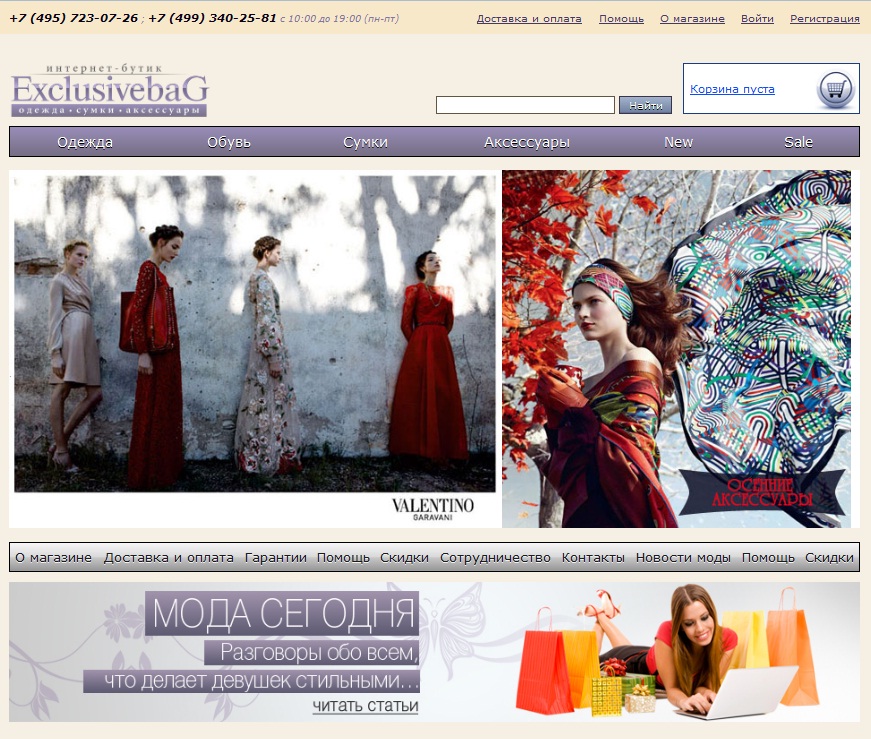Image resolution: width=871 pixels, height=739 pixels.
Task: Open the Обувь category
Action: 229,142
